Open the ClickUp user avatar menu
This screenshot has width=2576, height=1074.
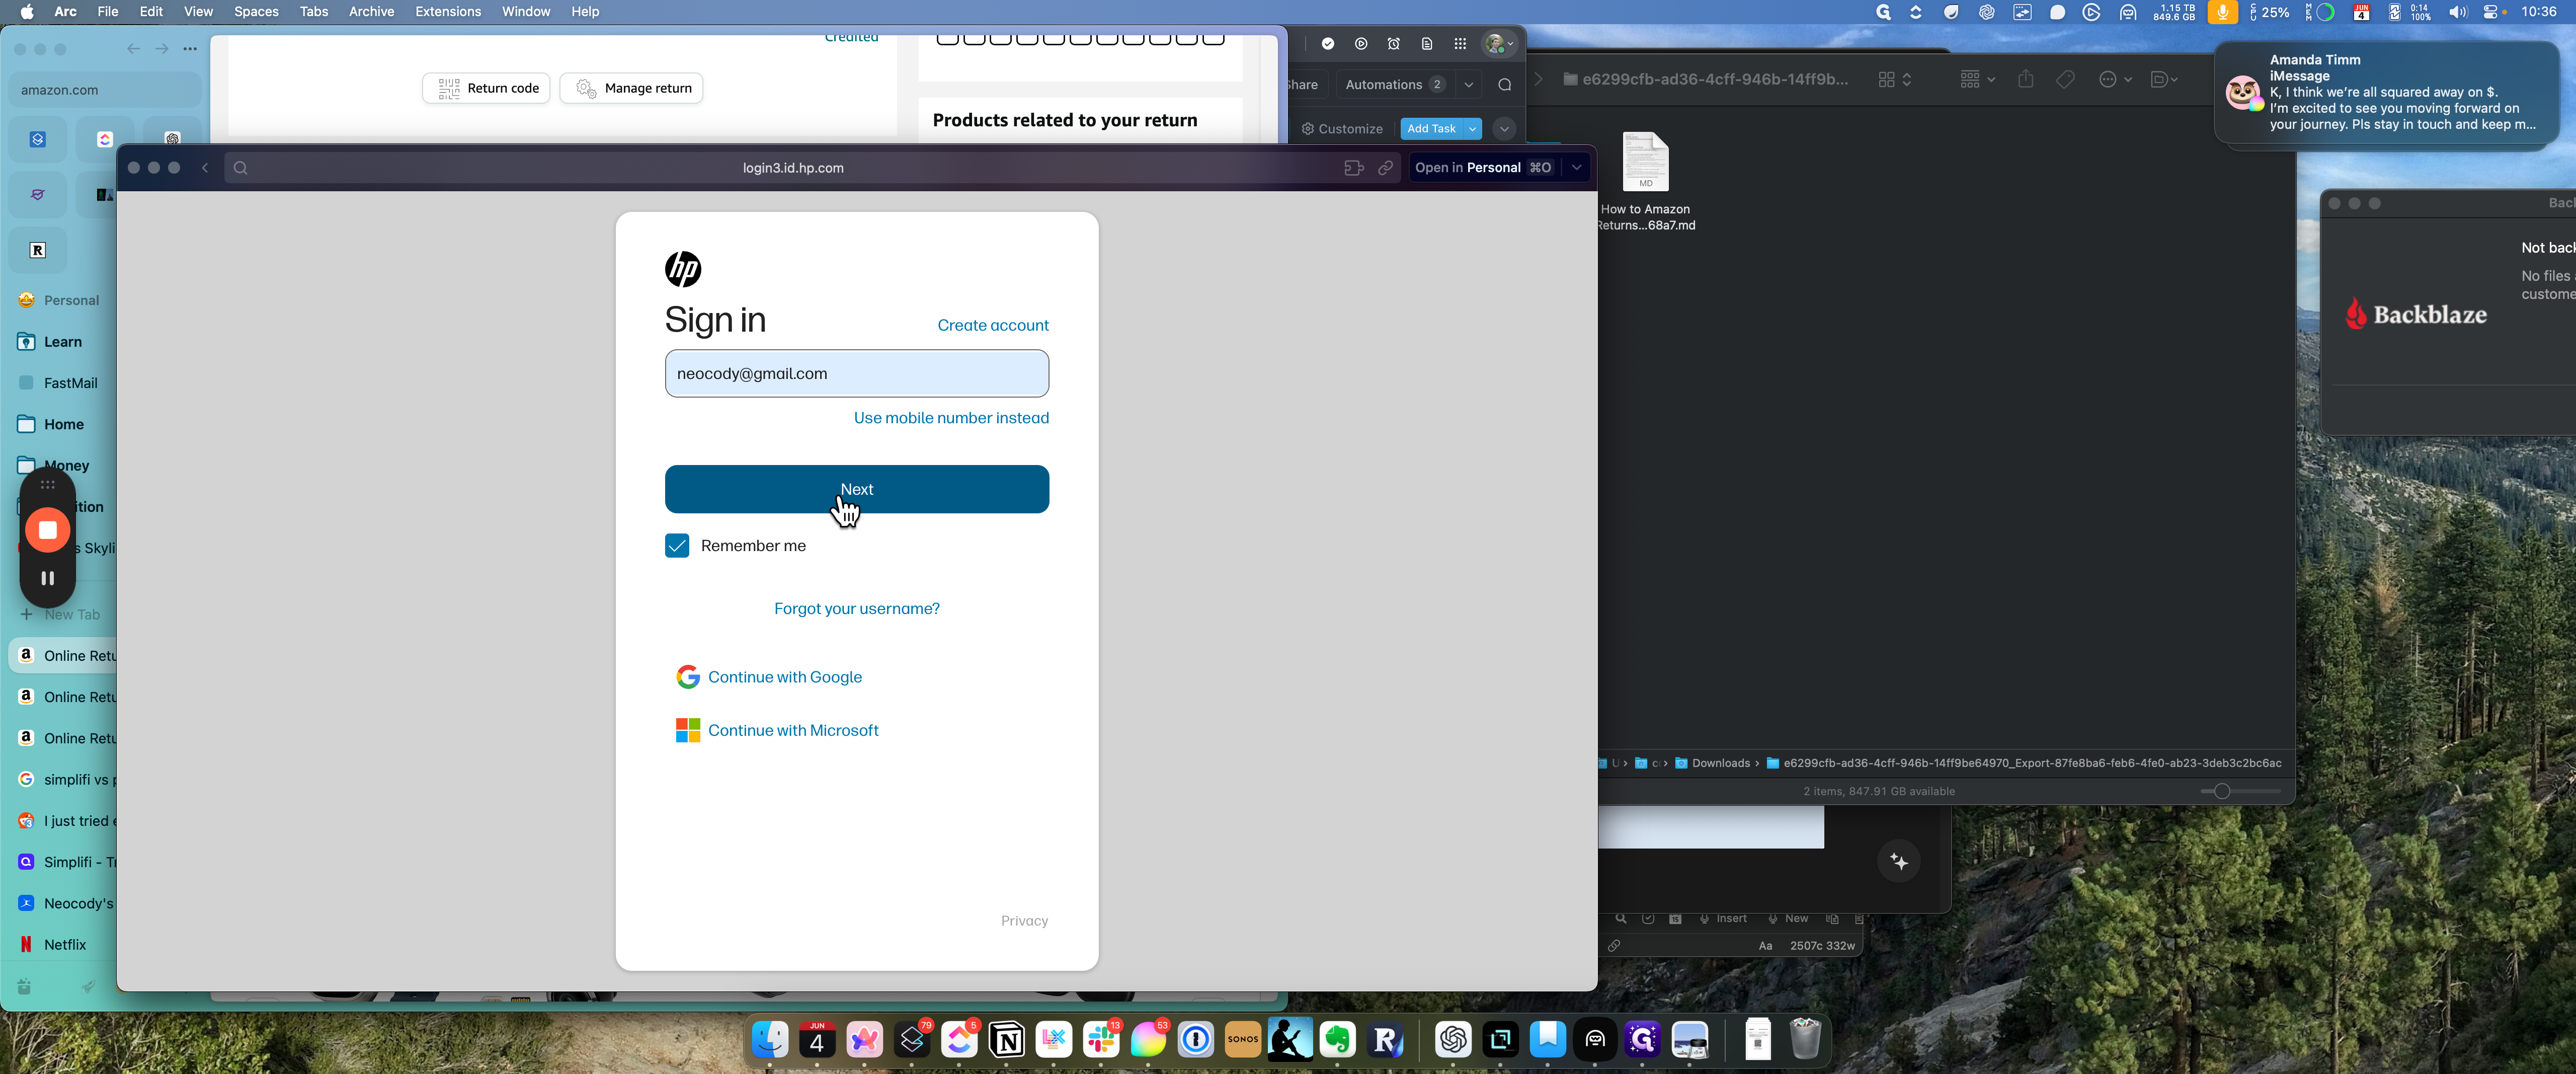point(1499,44)
